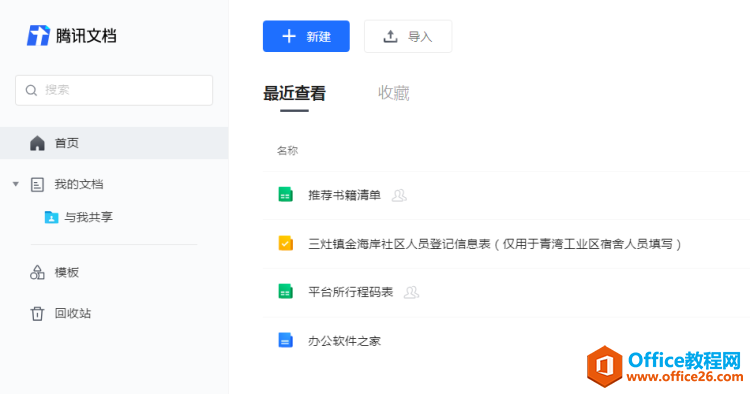The image size is (750, 394).
Task: Click the 名称 column header
Action: click(x=287, y=151)
